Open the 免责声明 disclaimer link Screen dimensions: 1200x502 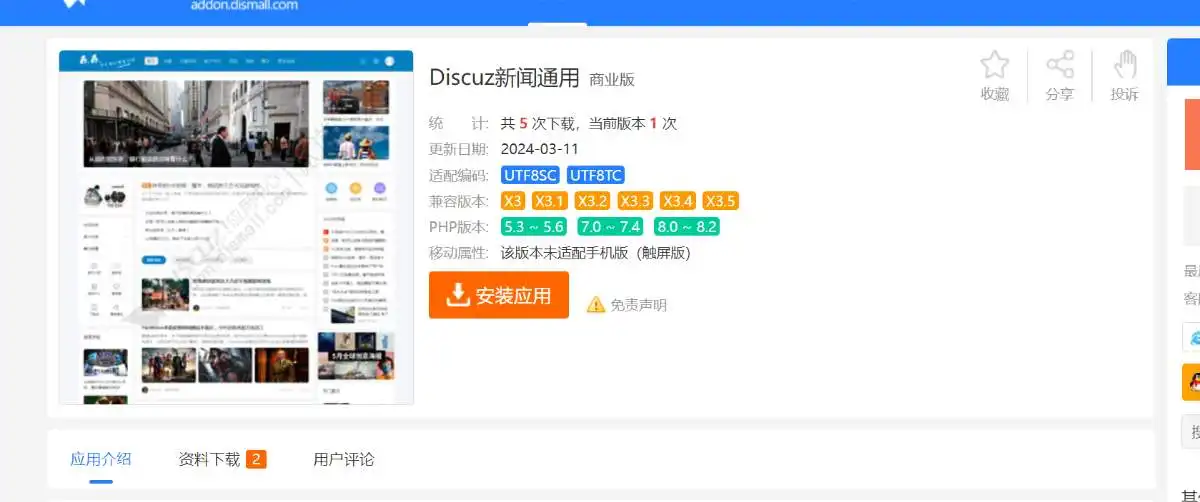tap(638, 305)
